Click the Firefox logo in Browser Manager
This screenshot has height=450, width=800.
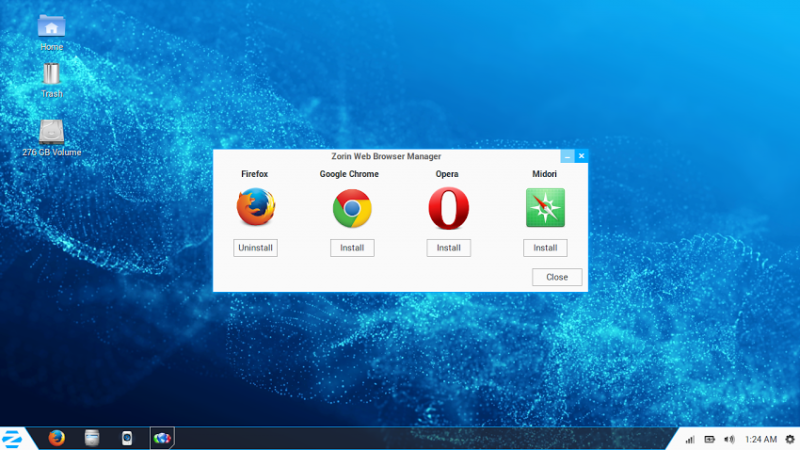click(x=256, y=207)
